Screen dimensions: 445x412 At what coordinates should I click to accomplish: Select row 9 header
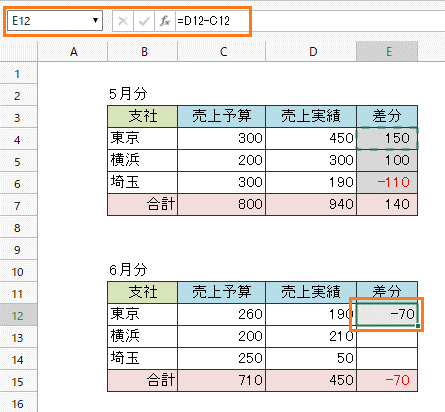(x=18, y=250)
